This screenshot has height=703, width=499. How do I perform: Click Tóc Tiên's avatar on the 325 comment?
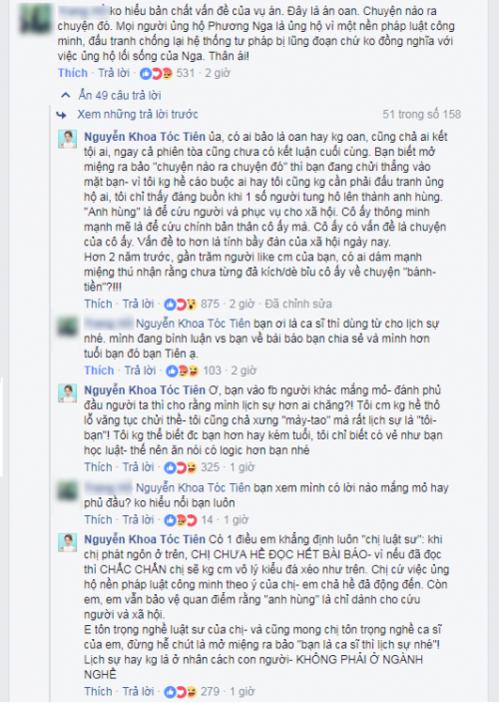click(x=67, y=393)
